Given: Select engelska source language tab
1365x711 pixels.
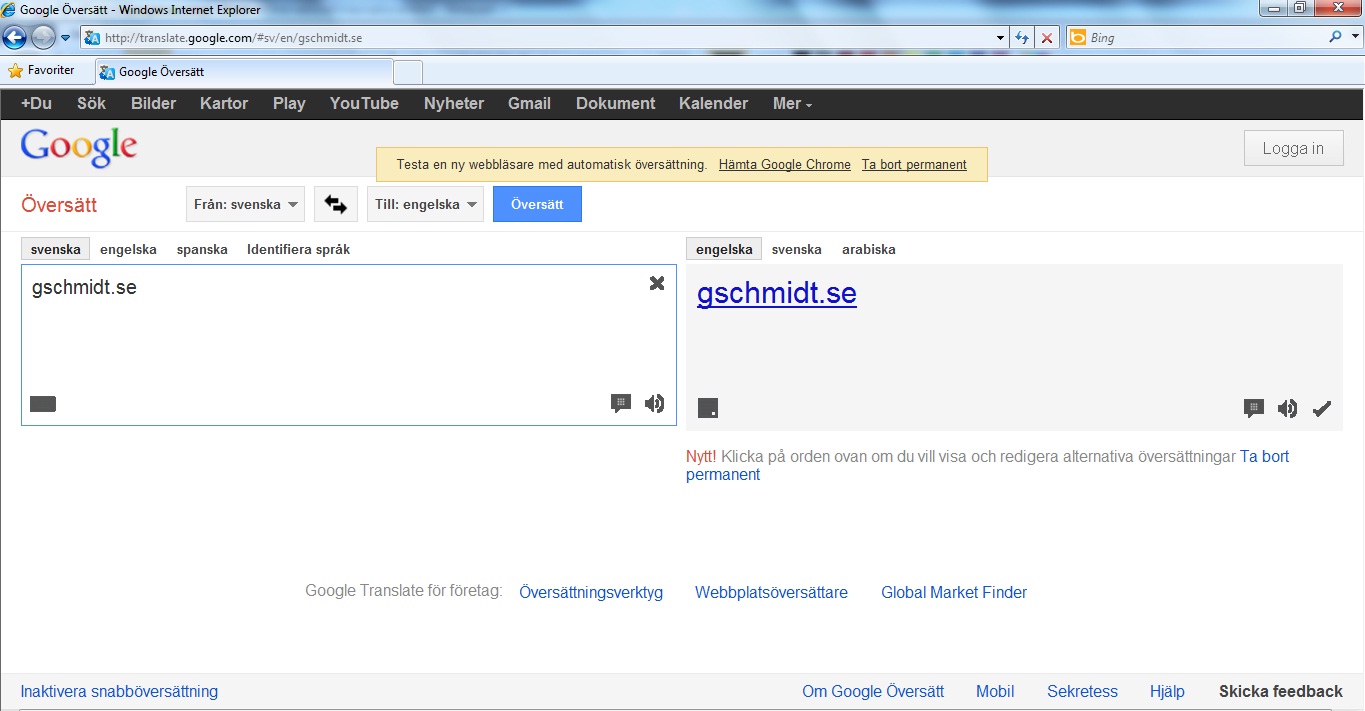Looking at the screenshot, I should (128, 249).
